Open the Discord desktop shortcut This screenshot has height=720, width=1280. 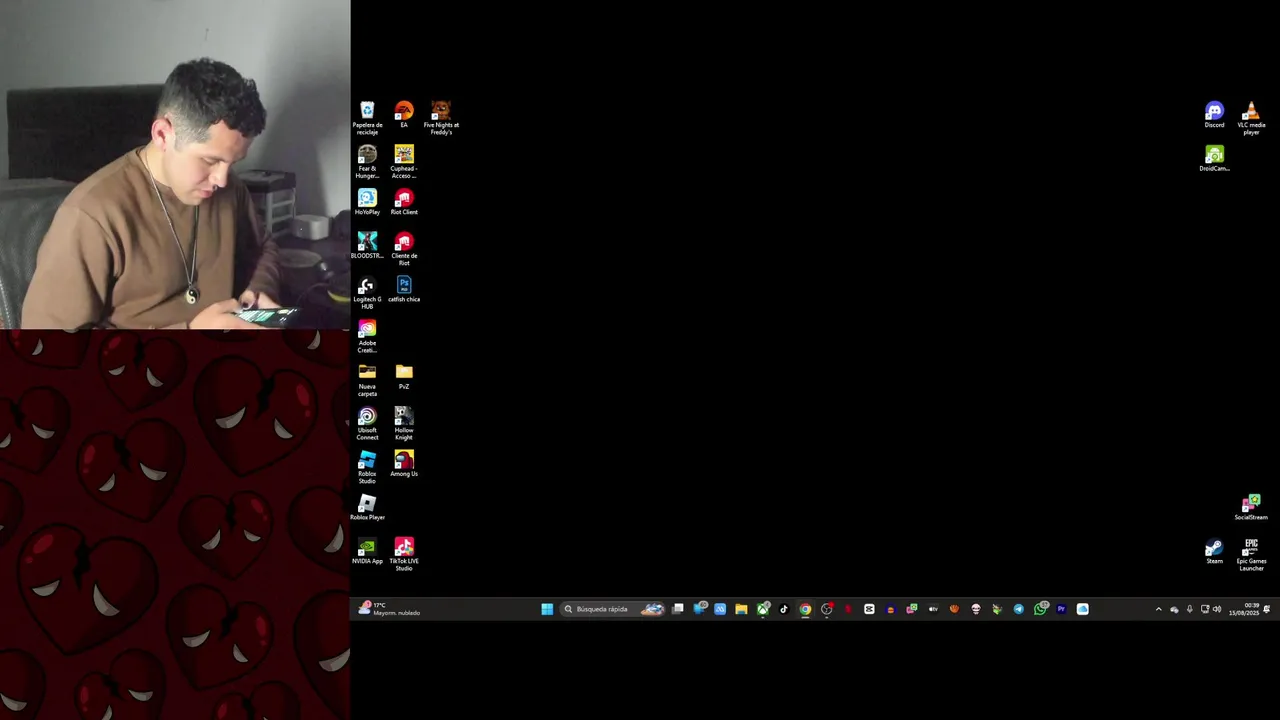click(1214, 114)
